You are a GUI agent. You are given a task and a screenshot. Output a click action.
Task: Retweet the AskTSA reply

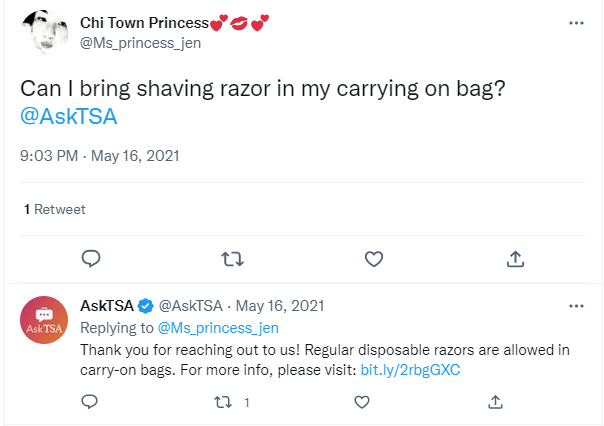pyautogui.click(x=225, y=402)
